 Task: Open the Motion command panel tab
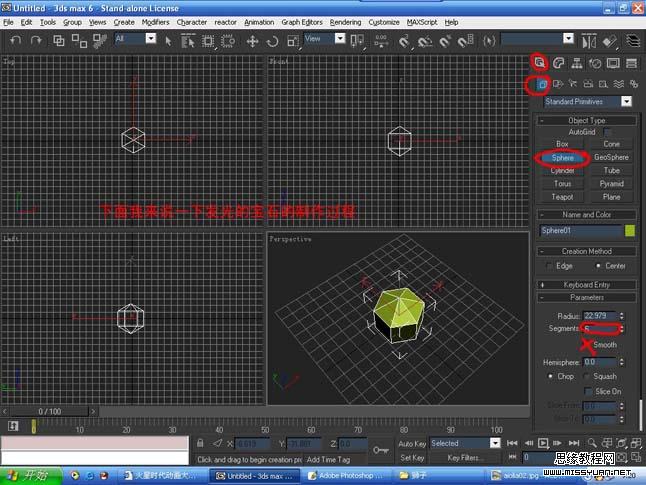click(595, 63)
